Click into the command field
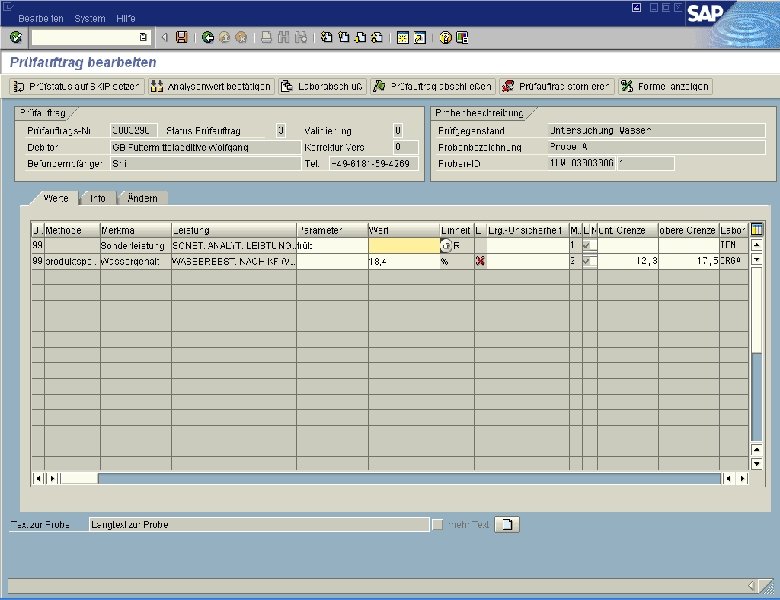 pos(85,37)
